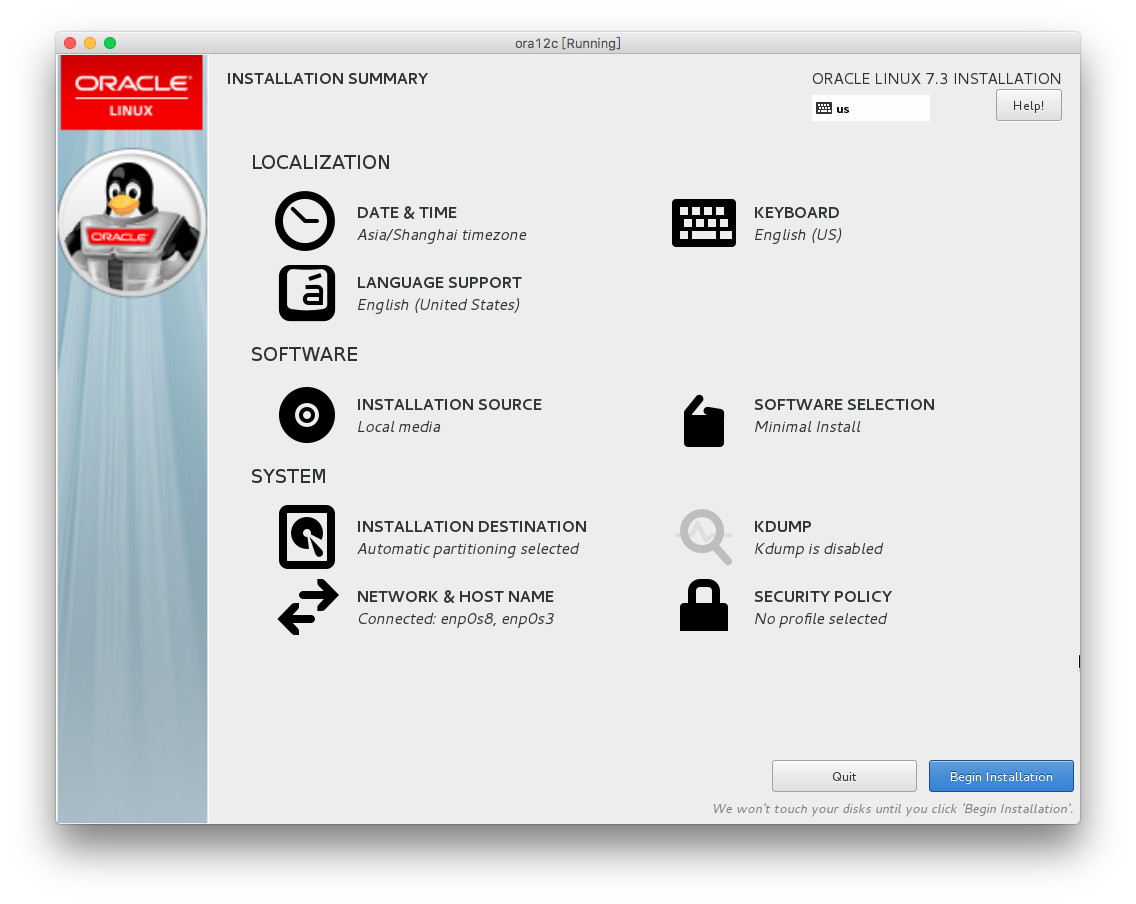
Task: Click 'Automatic partitioning selected' text
Action: (x=468, y=549)
